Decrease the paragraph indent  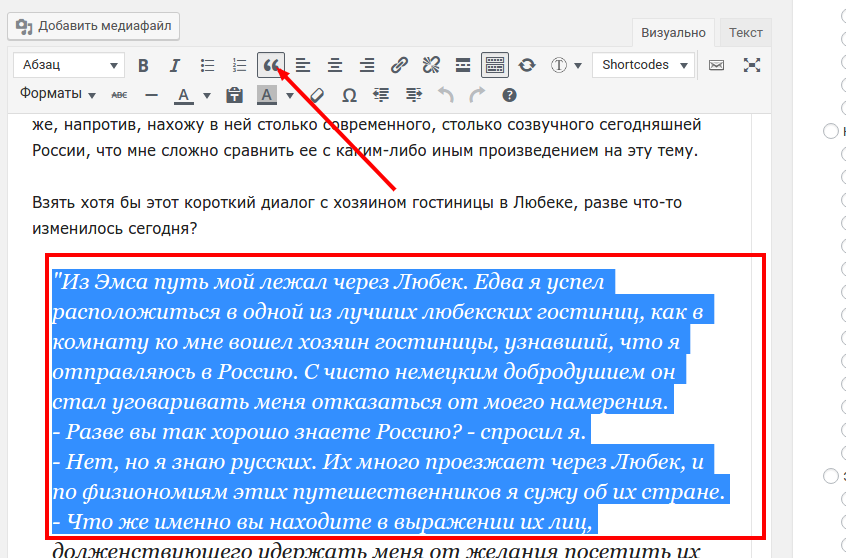click(x=381, y=96)
